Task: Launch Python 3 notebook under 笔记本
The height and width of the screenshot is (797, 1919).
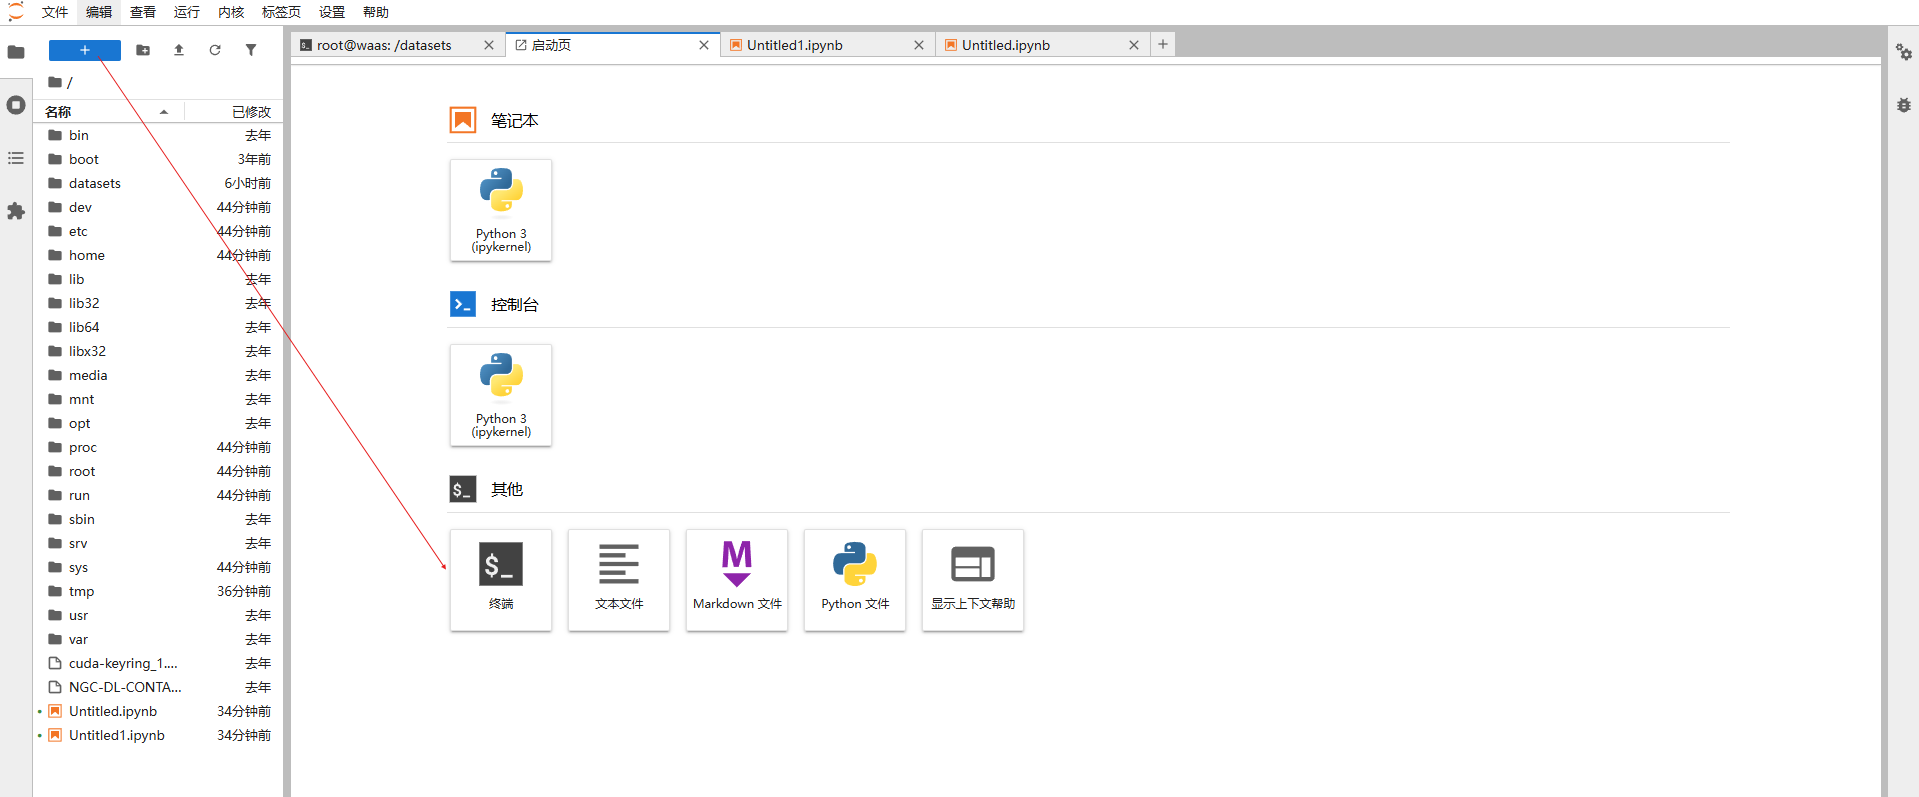Action: click(500, 210)
